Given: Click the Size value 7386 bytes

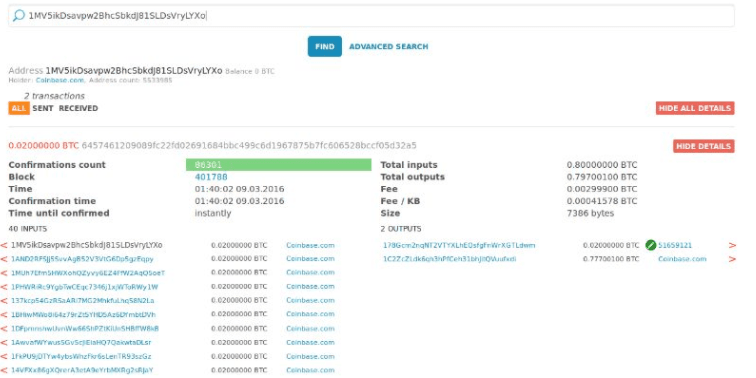Looking at the screenshot, I should [x=591, y=213].
